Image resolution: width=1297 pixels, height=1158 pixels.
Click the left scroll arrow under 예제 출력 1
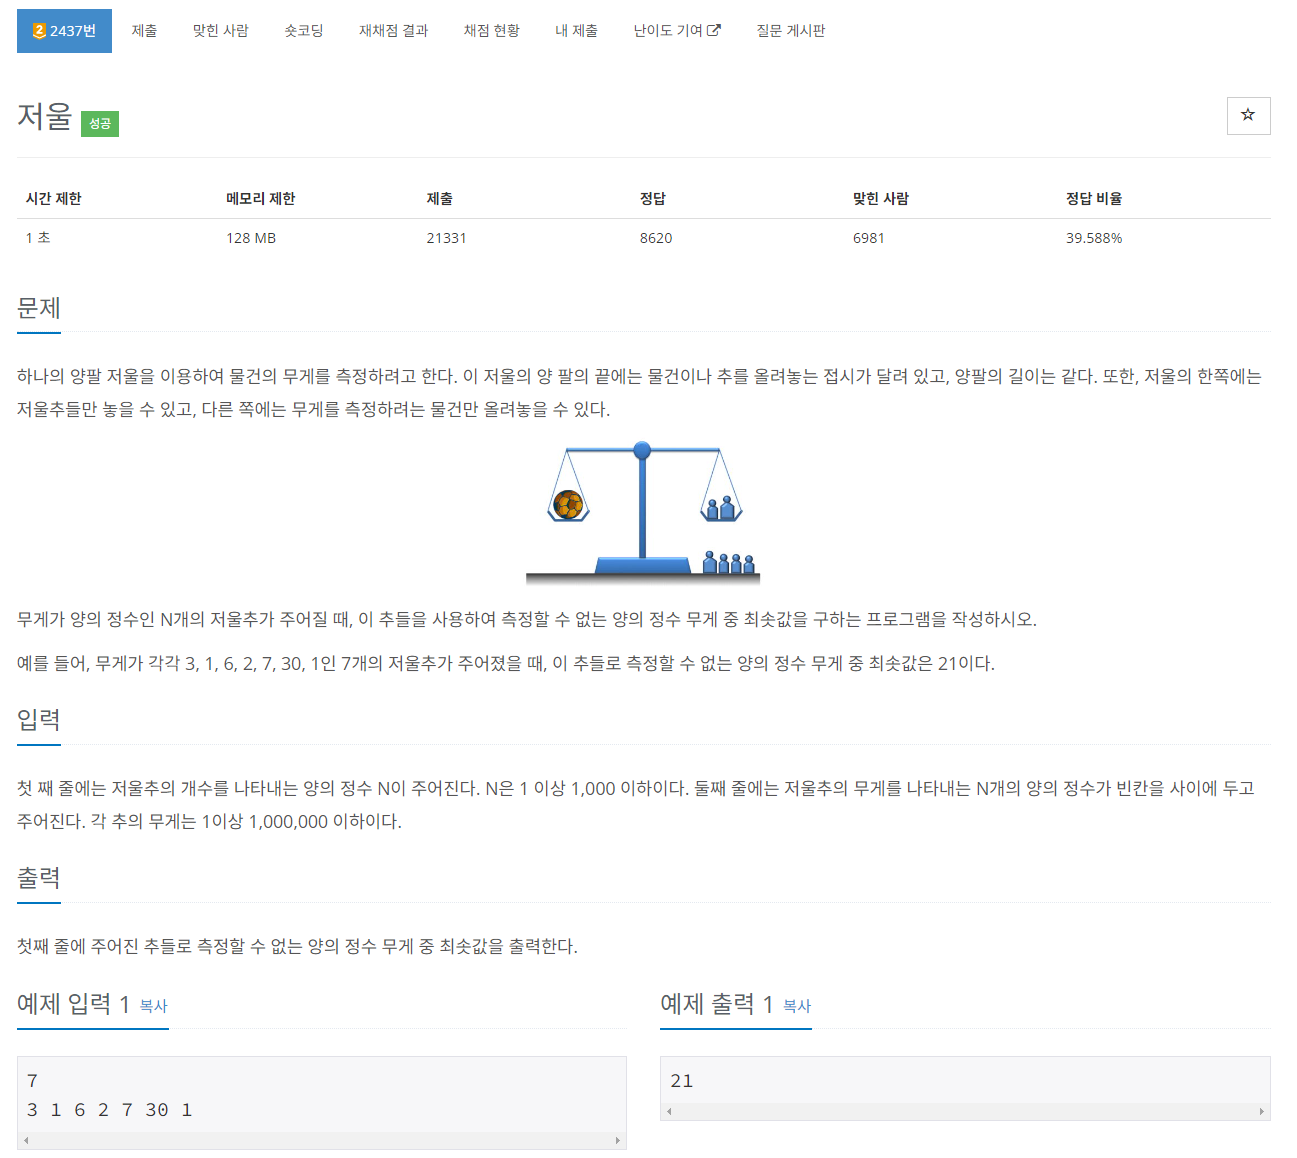pos(669,1112)
